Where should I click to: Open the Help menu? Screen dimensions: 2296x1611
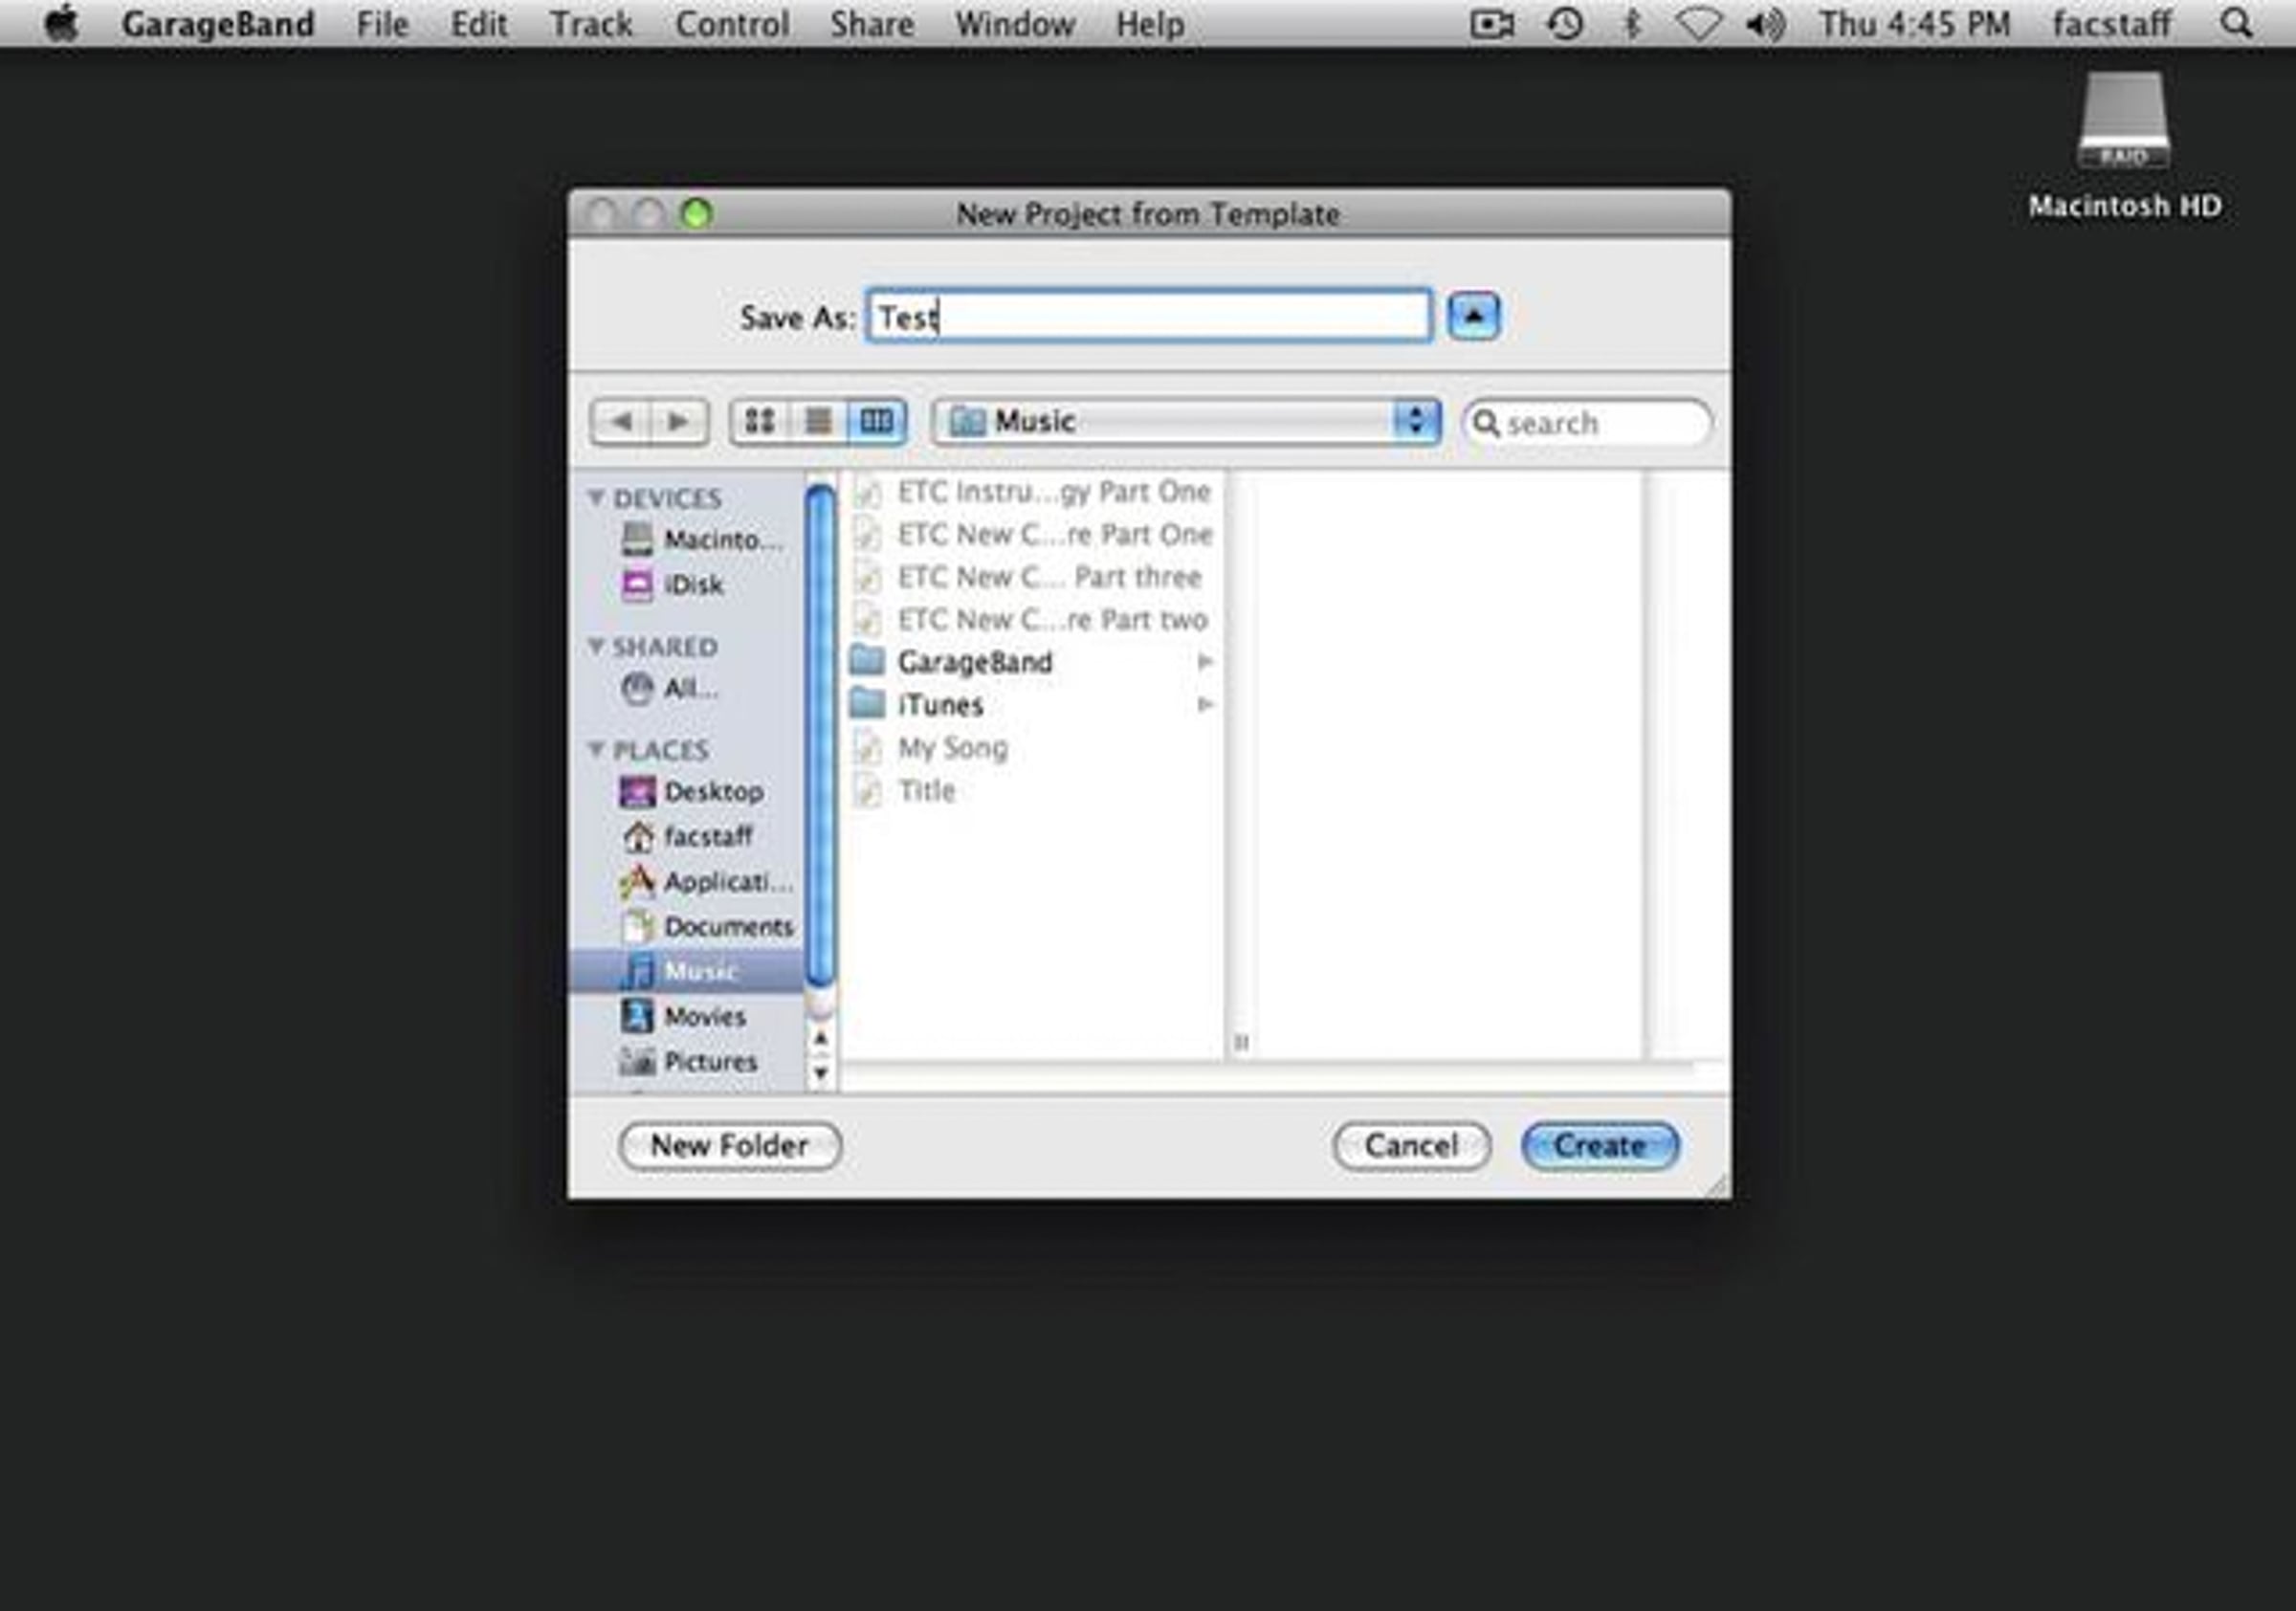pos(1150,23)
